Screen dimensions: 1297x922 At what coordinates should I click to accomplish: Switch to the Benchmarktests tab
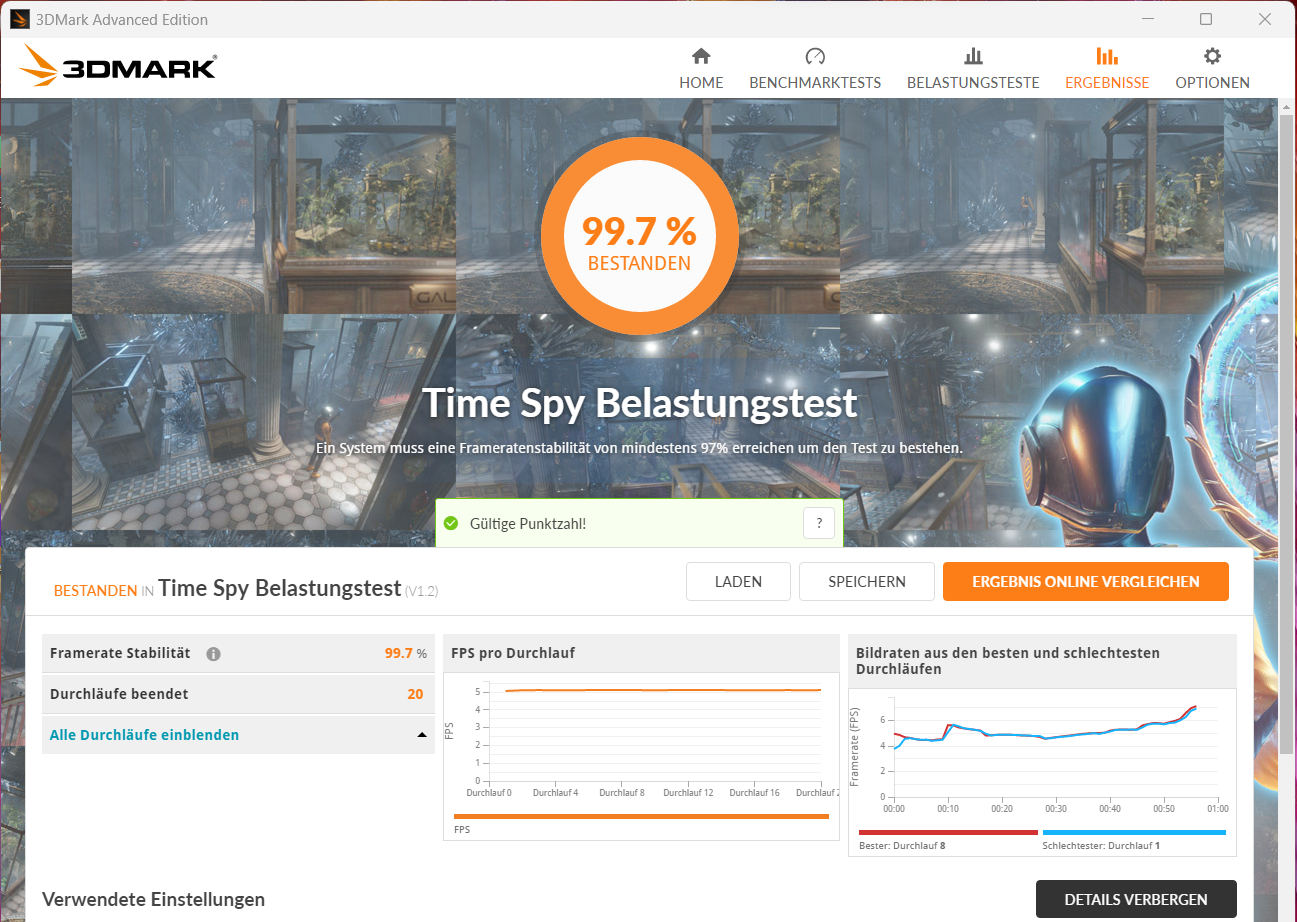pyautogui.click(x=815, y=83)
